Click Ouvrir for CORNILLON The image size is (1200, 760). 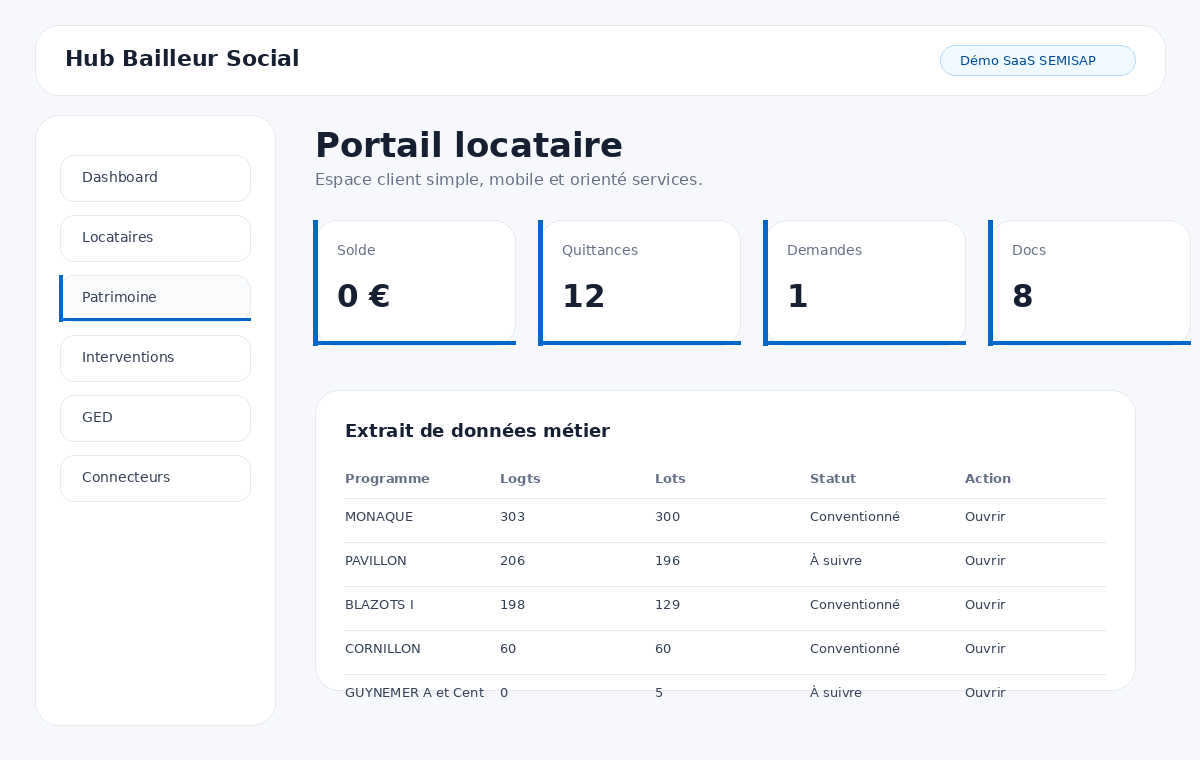[x=985, y=649]
